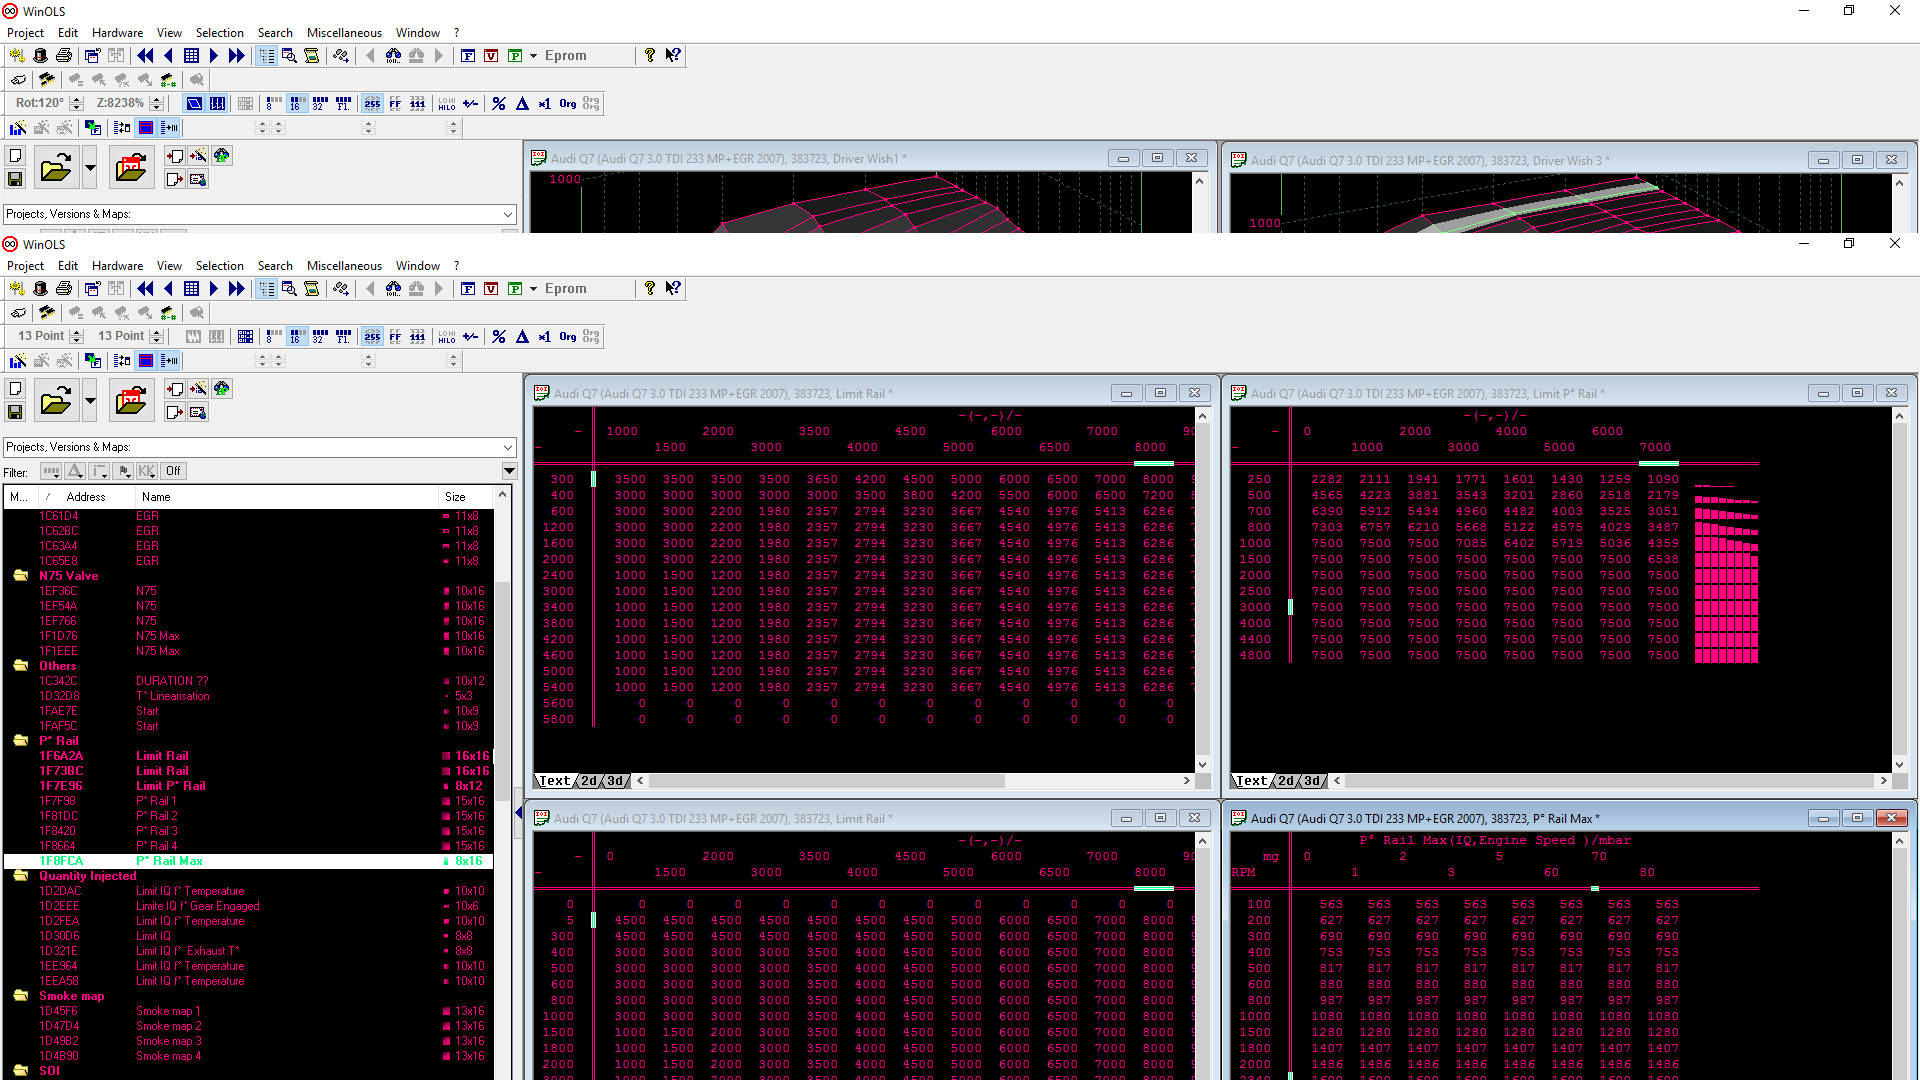Click the Off filter button
The height and width of the screenshot is (1080, 1920).
point(173,471)
